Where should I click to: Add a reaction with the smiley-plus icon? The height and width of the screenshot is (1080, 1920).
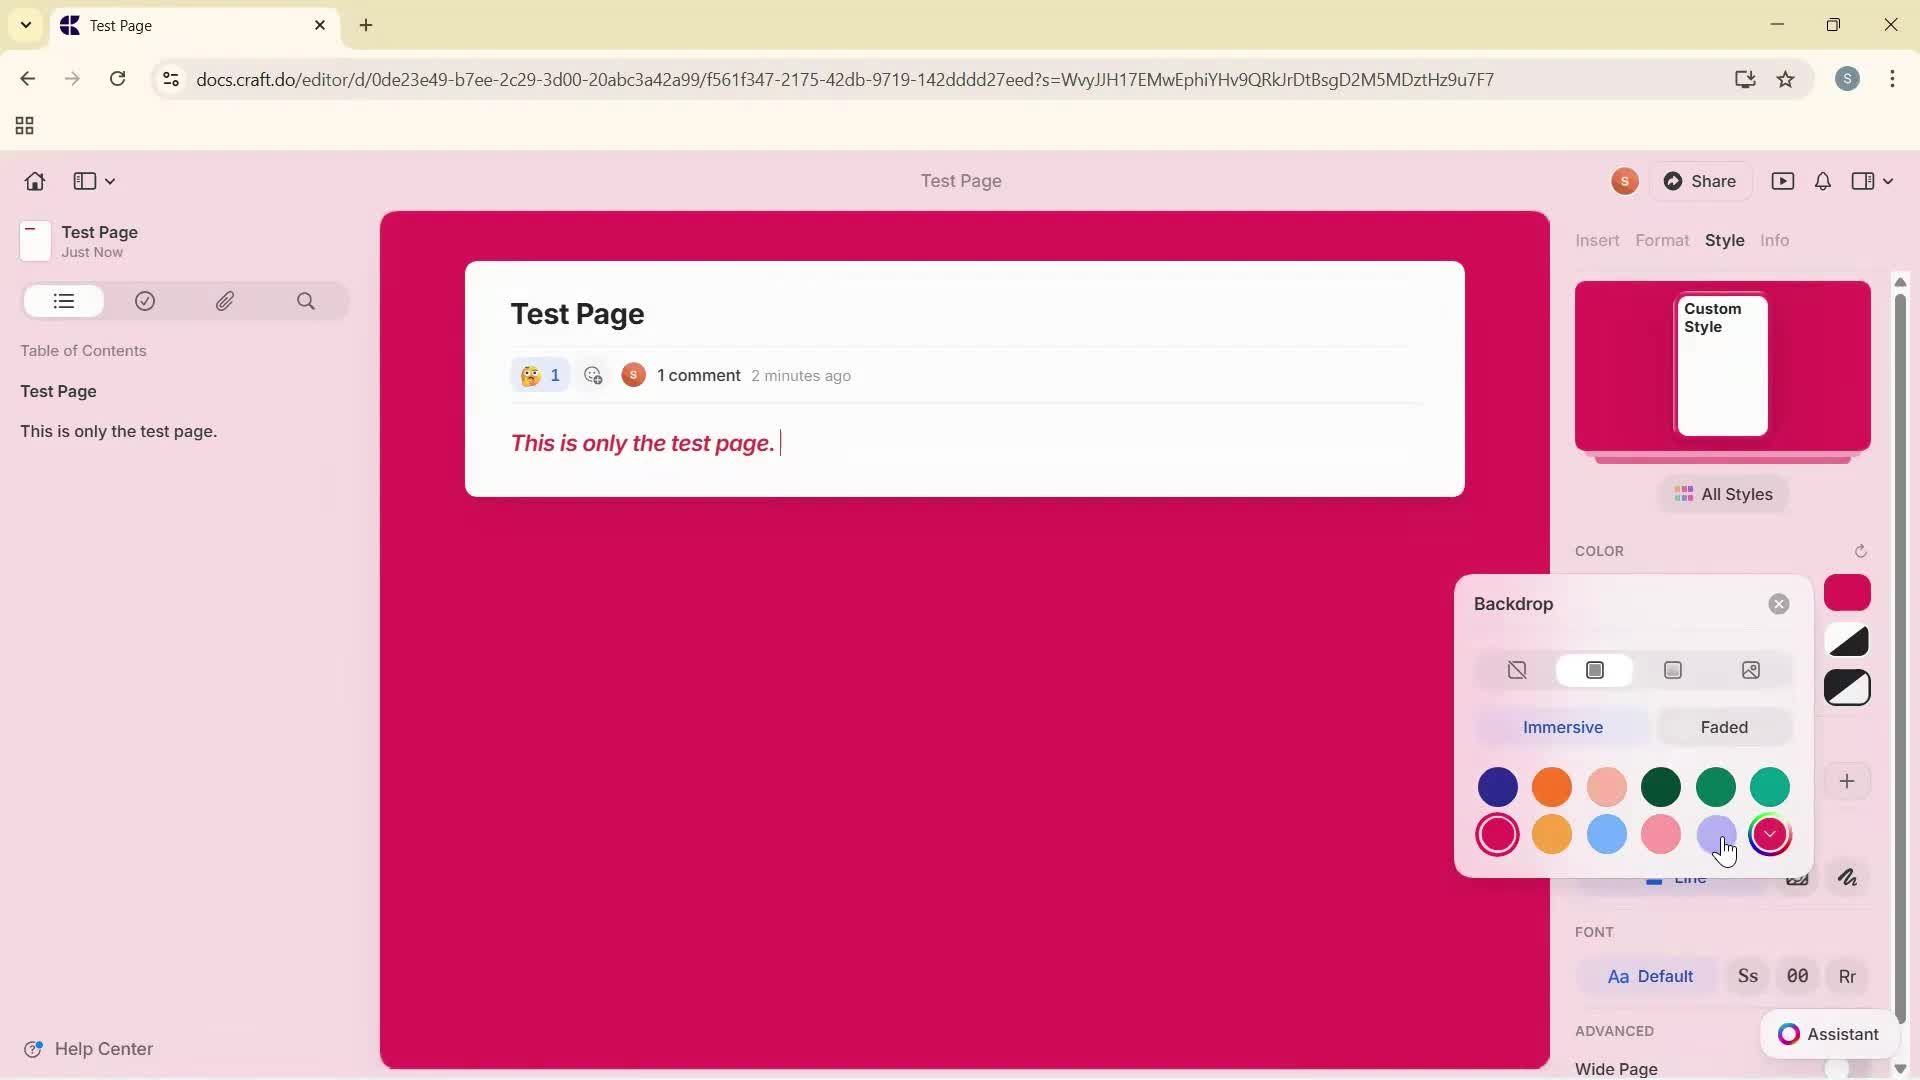point(594,375)
